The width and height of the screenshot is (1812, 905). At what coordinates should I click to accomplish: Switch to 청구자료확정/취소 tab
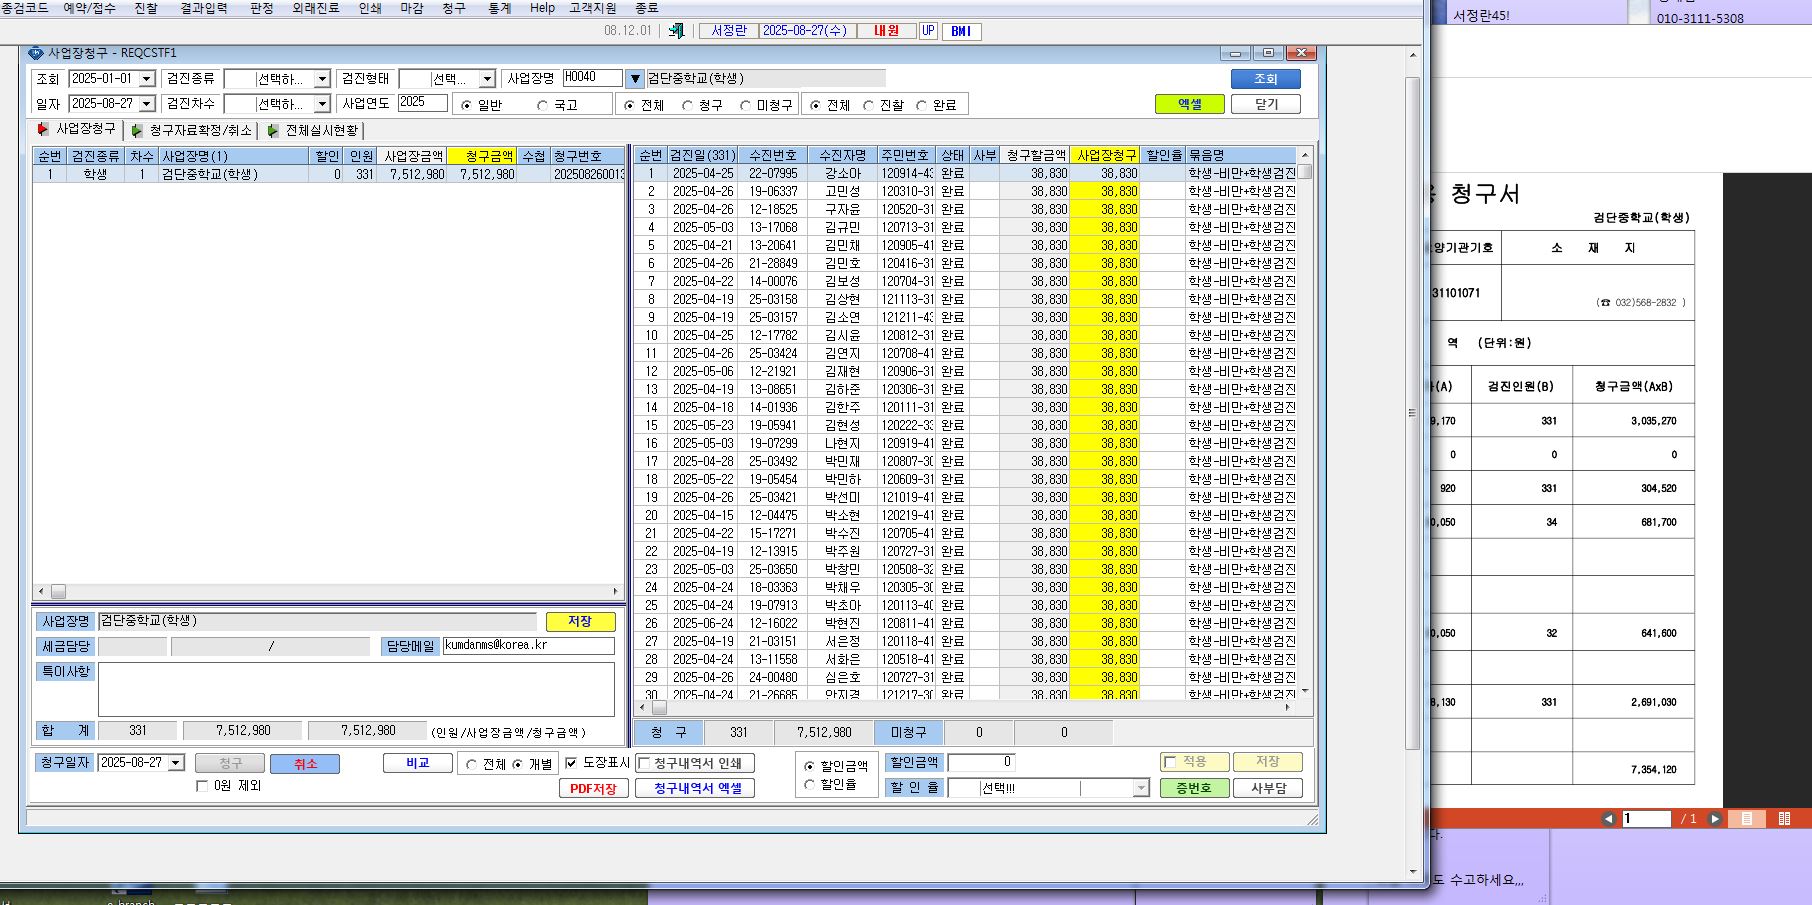pos(191,130)
